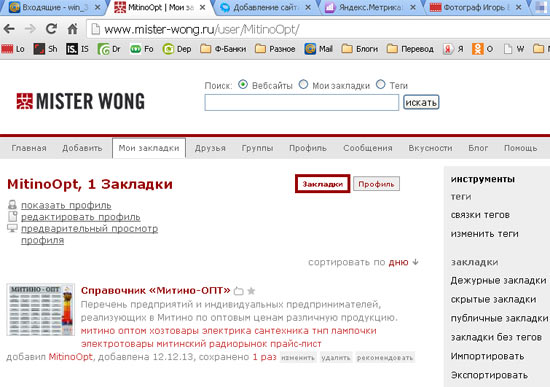Switch to the Фотограф Игорь browser tab
This screenshot has height=387, width=550.
tap(476, 7)
